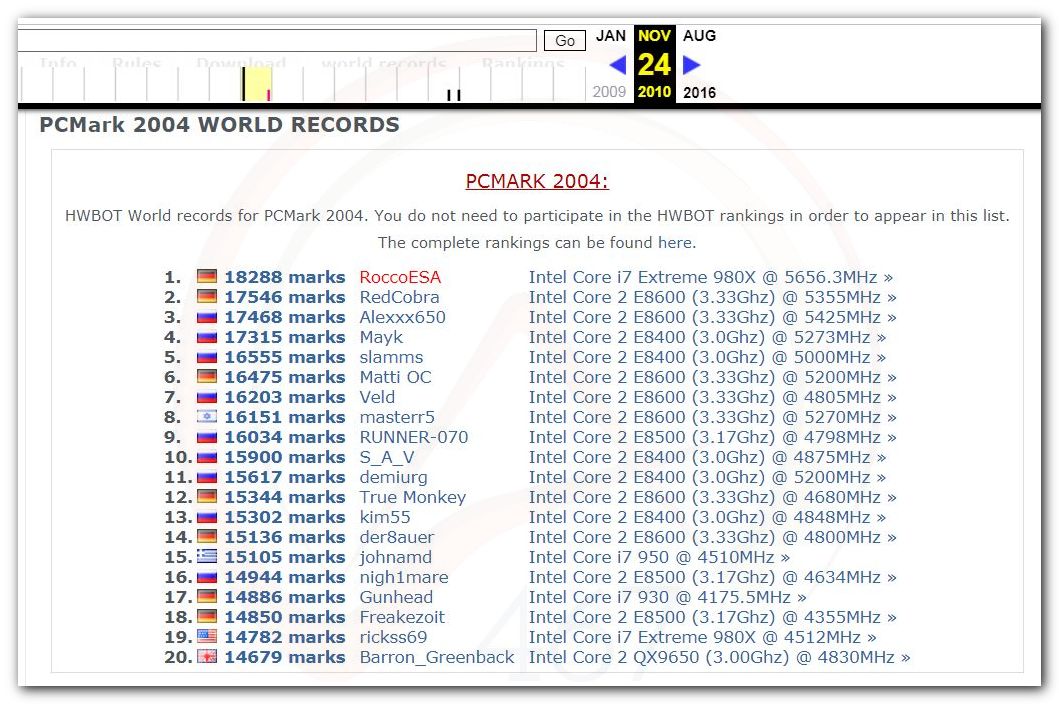Click the Go button in Wayback toolbar
1059x704 pixels.
(x=564, y=41)
